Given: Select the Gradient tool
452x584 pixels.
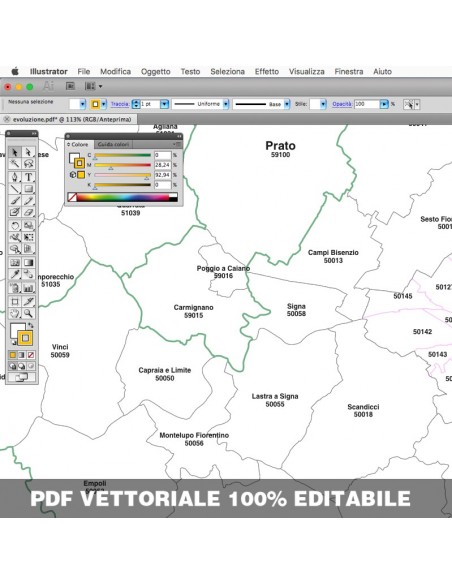Looking at the screenshot, I should [x=28, y=263].
